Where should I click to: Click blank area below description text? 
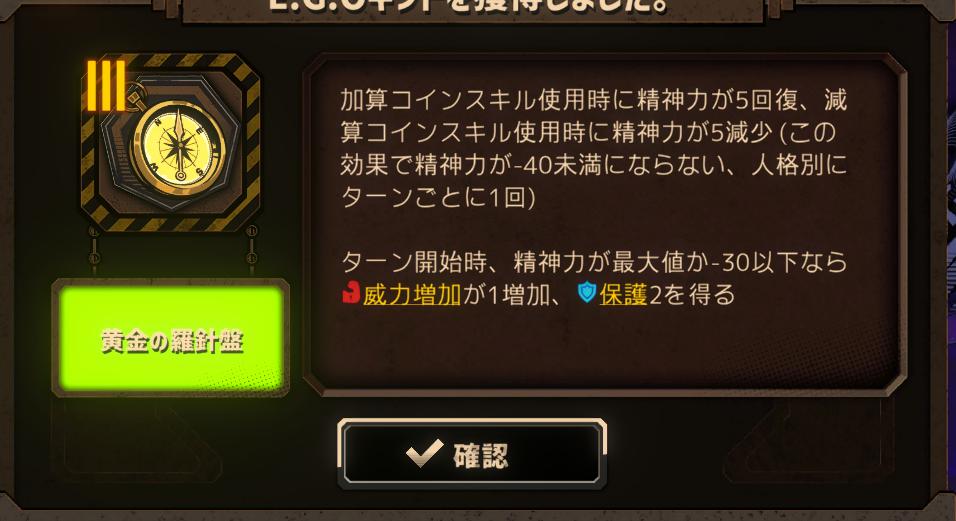(604, 347)
